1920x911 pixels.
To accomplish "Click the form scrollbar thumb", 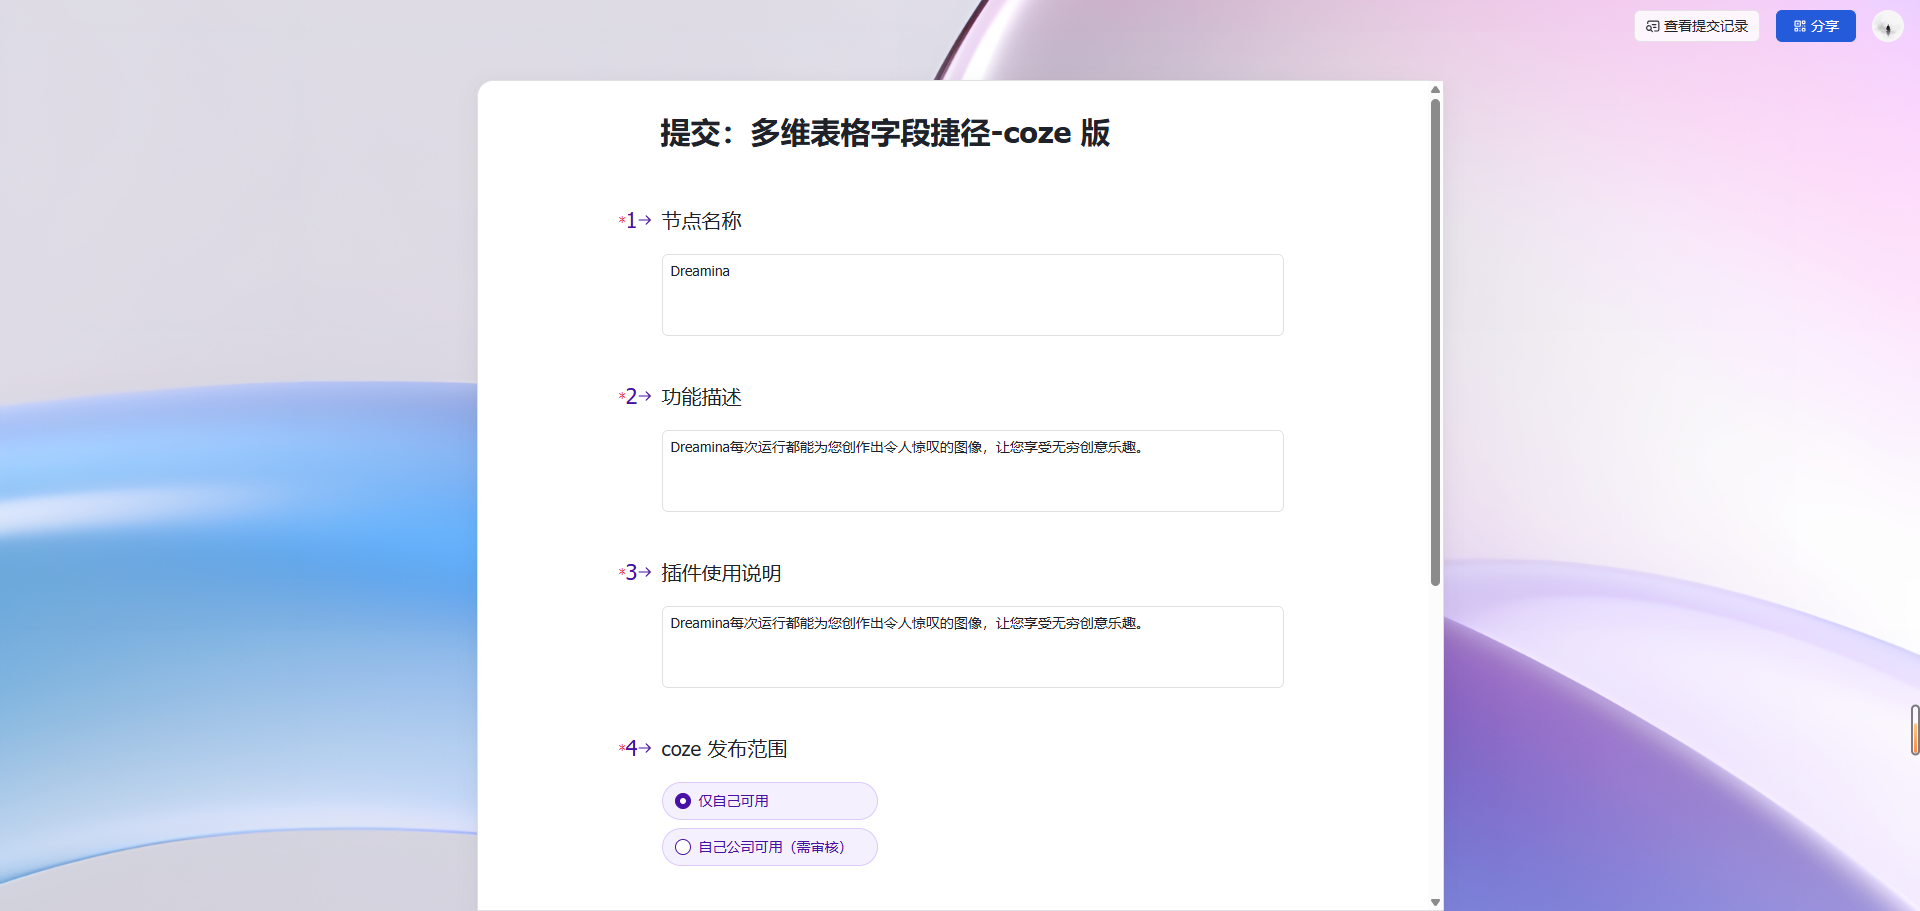I will 1435,342.
